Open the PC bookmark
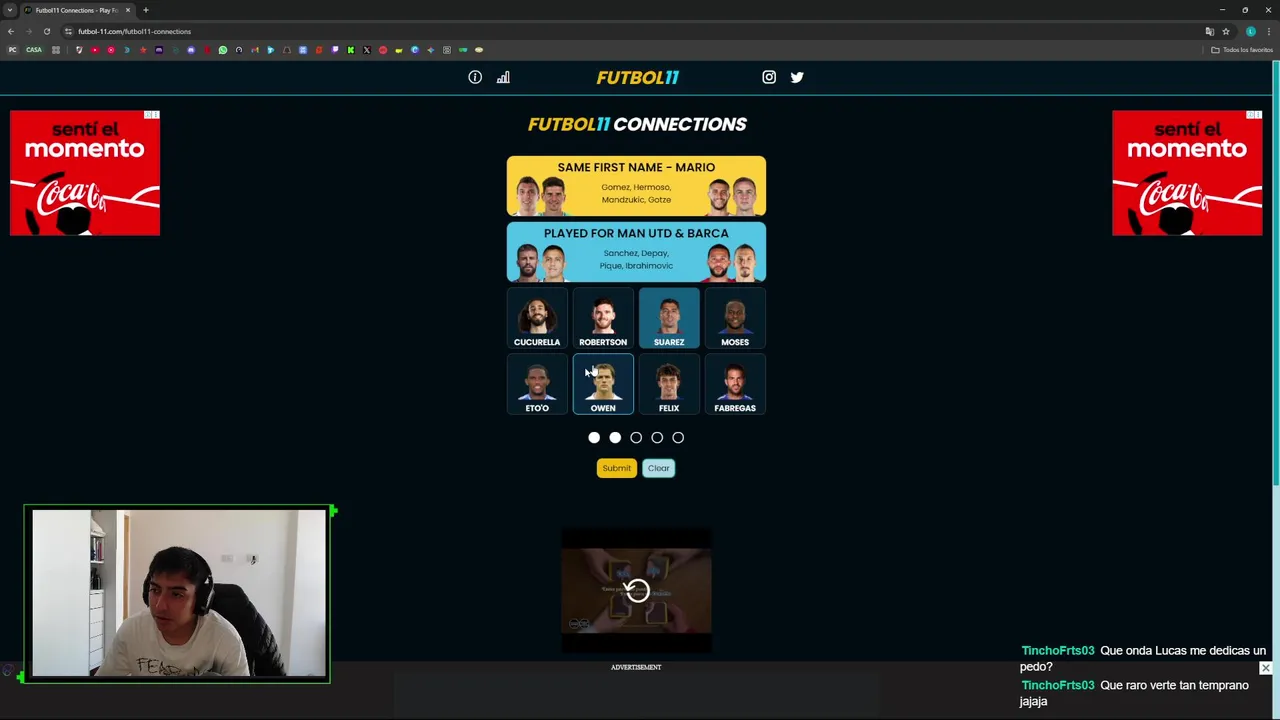The height and width of the screenshot is (720, 1280). tap(12, 50)
